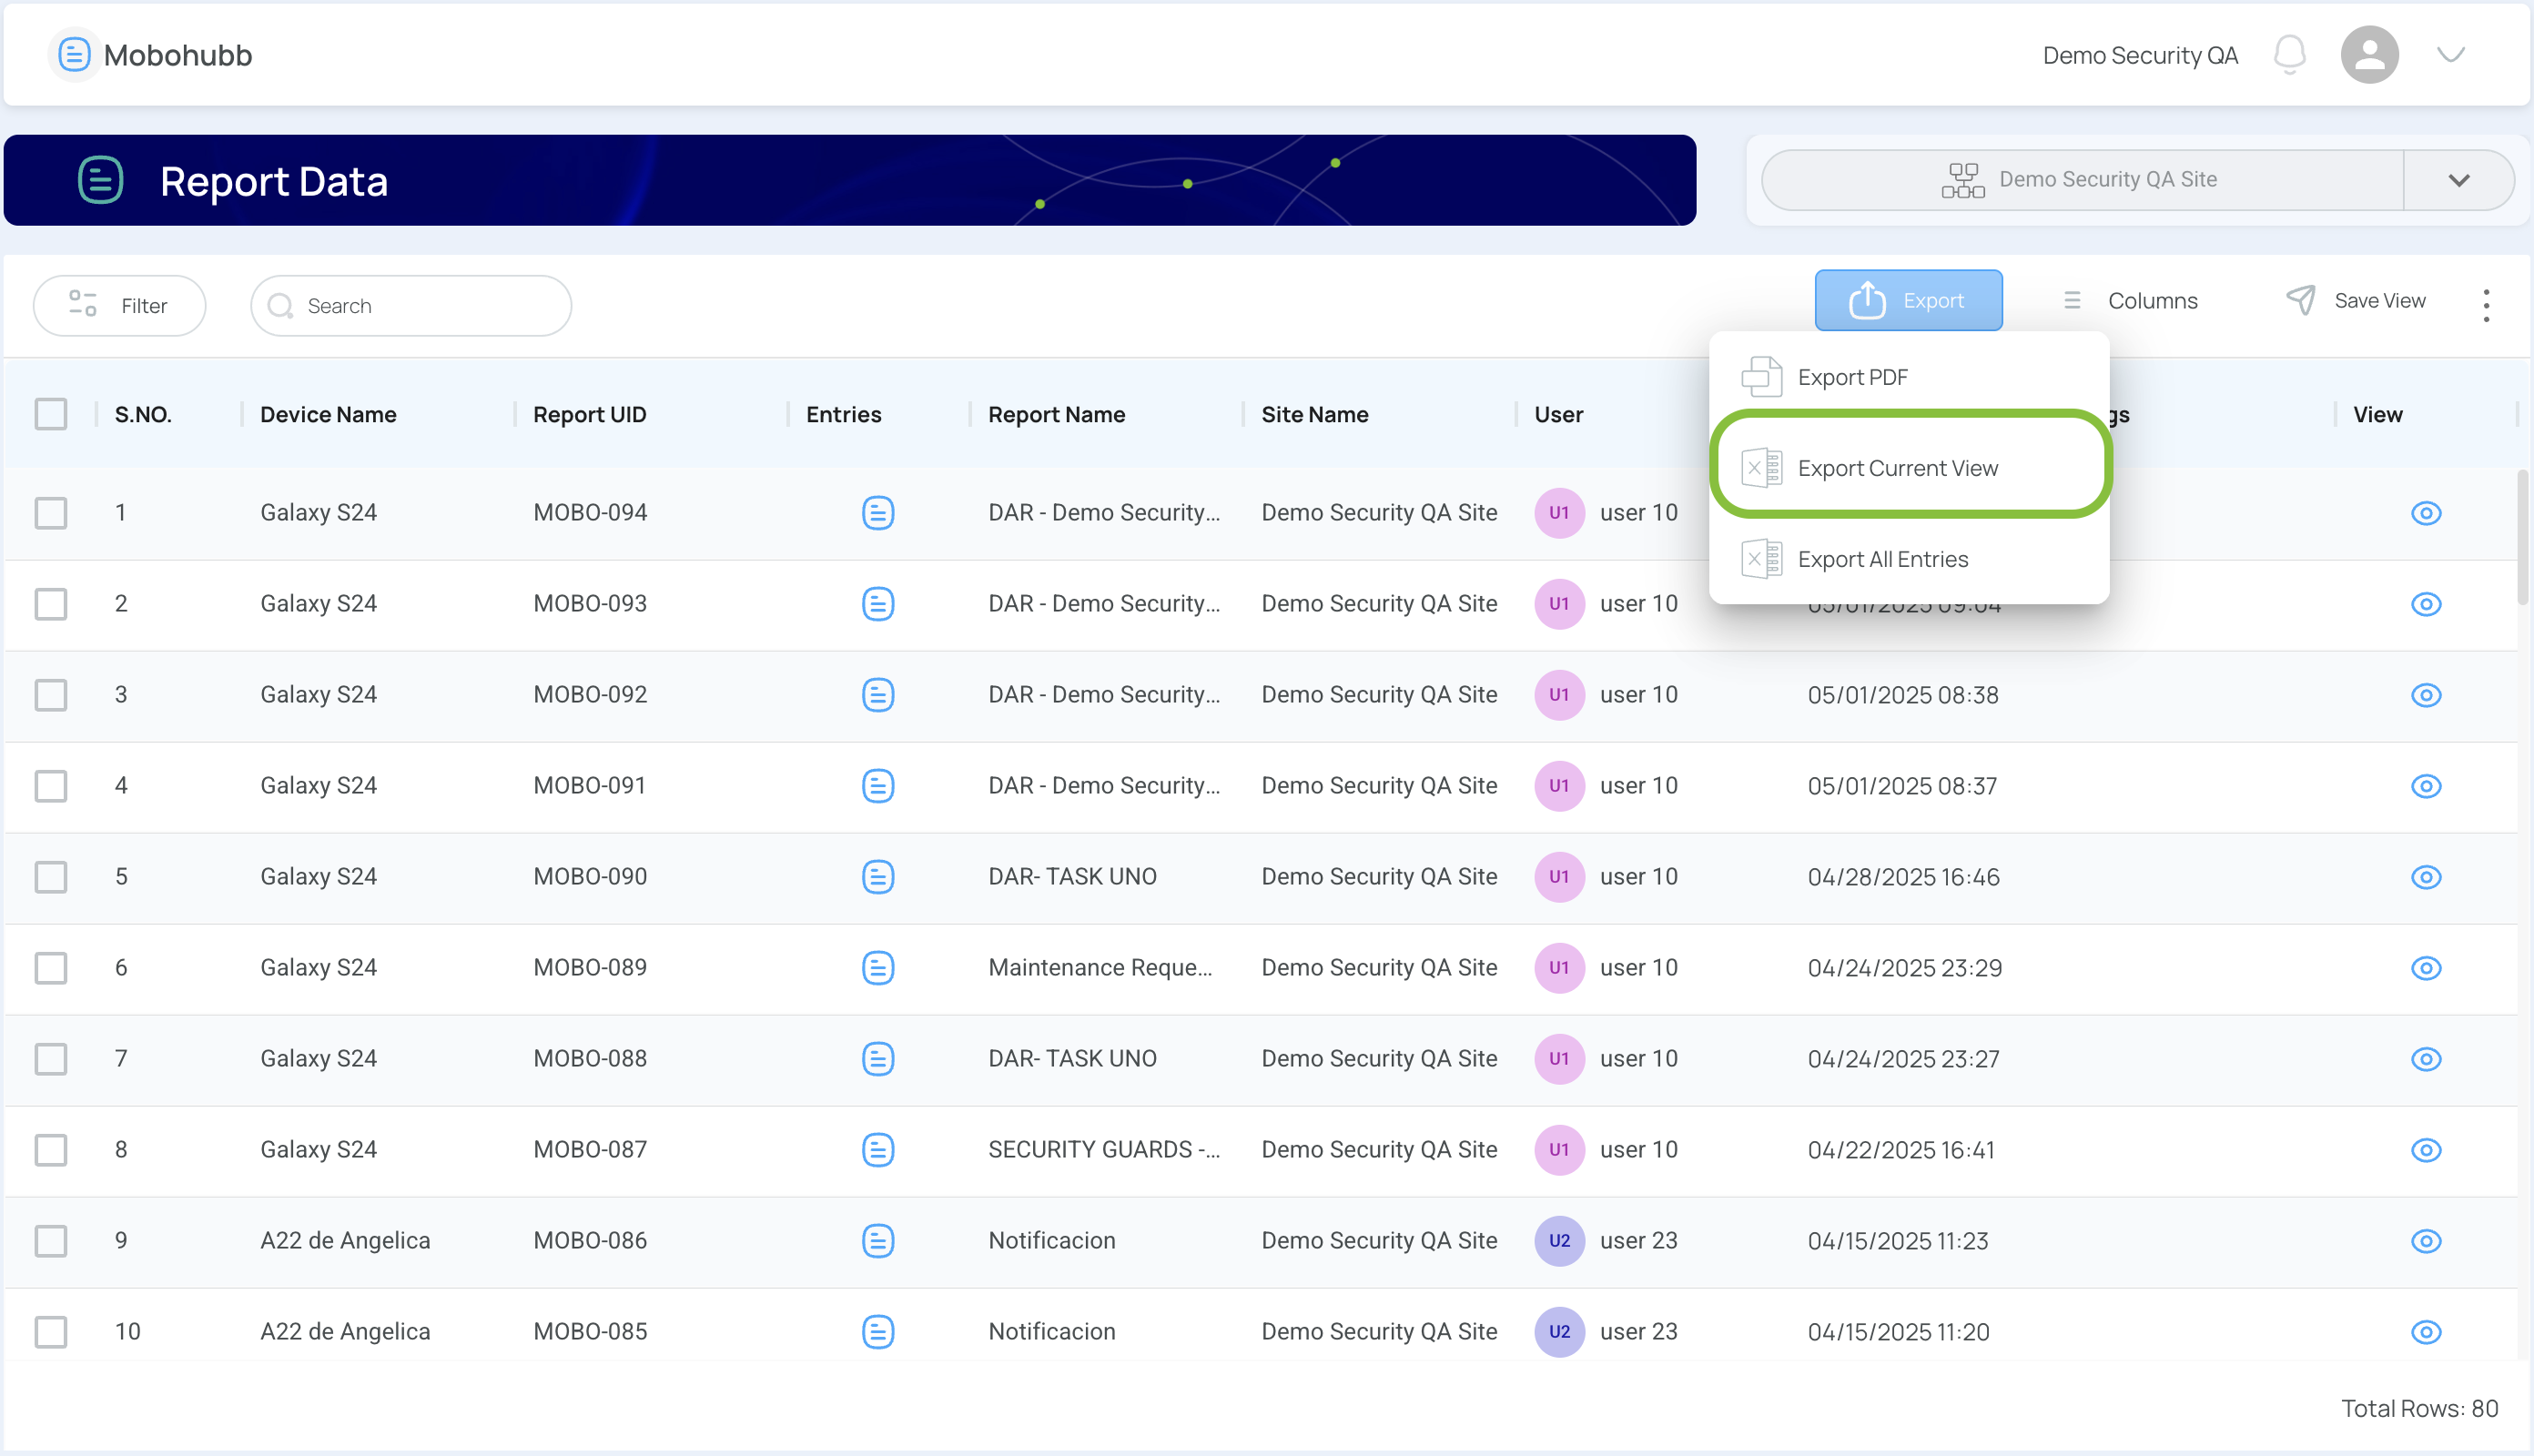The width and height of the screenshot is (2534, 1456).
Task: Click the Demo Security QA account name
Action: point(2140,55)
